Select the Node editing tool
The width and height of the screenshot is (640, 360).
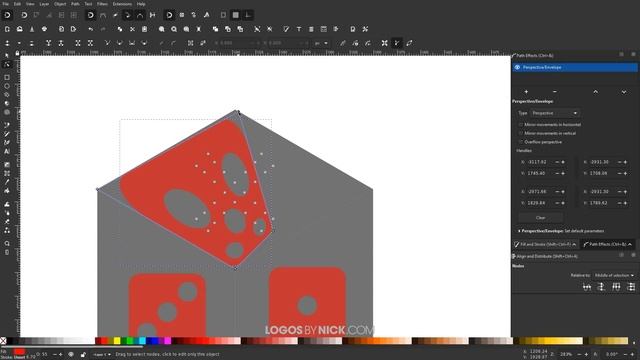point(7,64)
